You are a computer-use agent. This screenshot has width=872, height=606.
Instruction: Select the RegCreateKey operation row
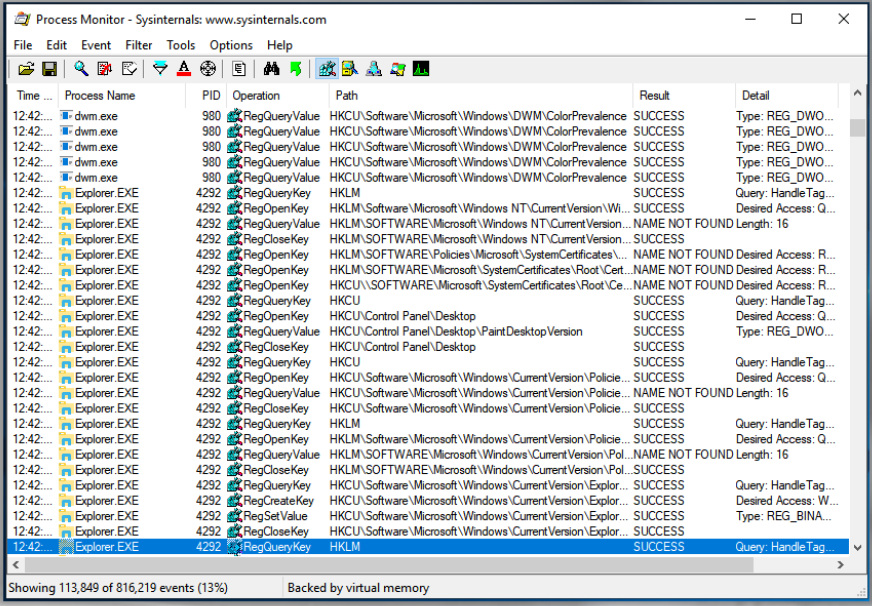pyautogui.click(x=428, y=500)
